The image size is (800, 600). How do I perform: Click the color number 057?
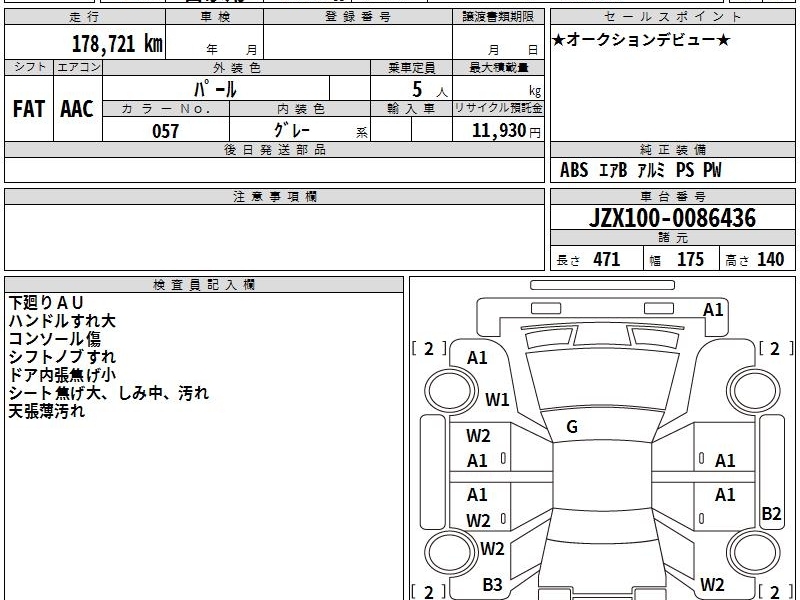click(x=165, y=131)
